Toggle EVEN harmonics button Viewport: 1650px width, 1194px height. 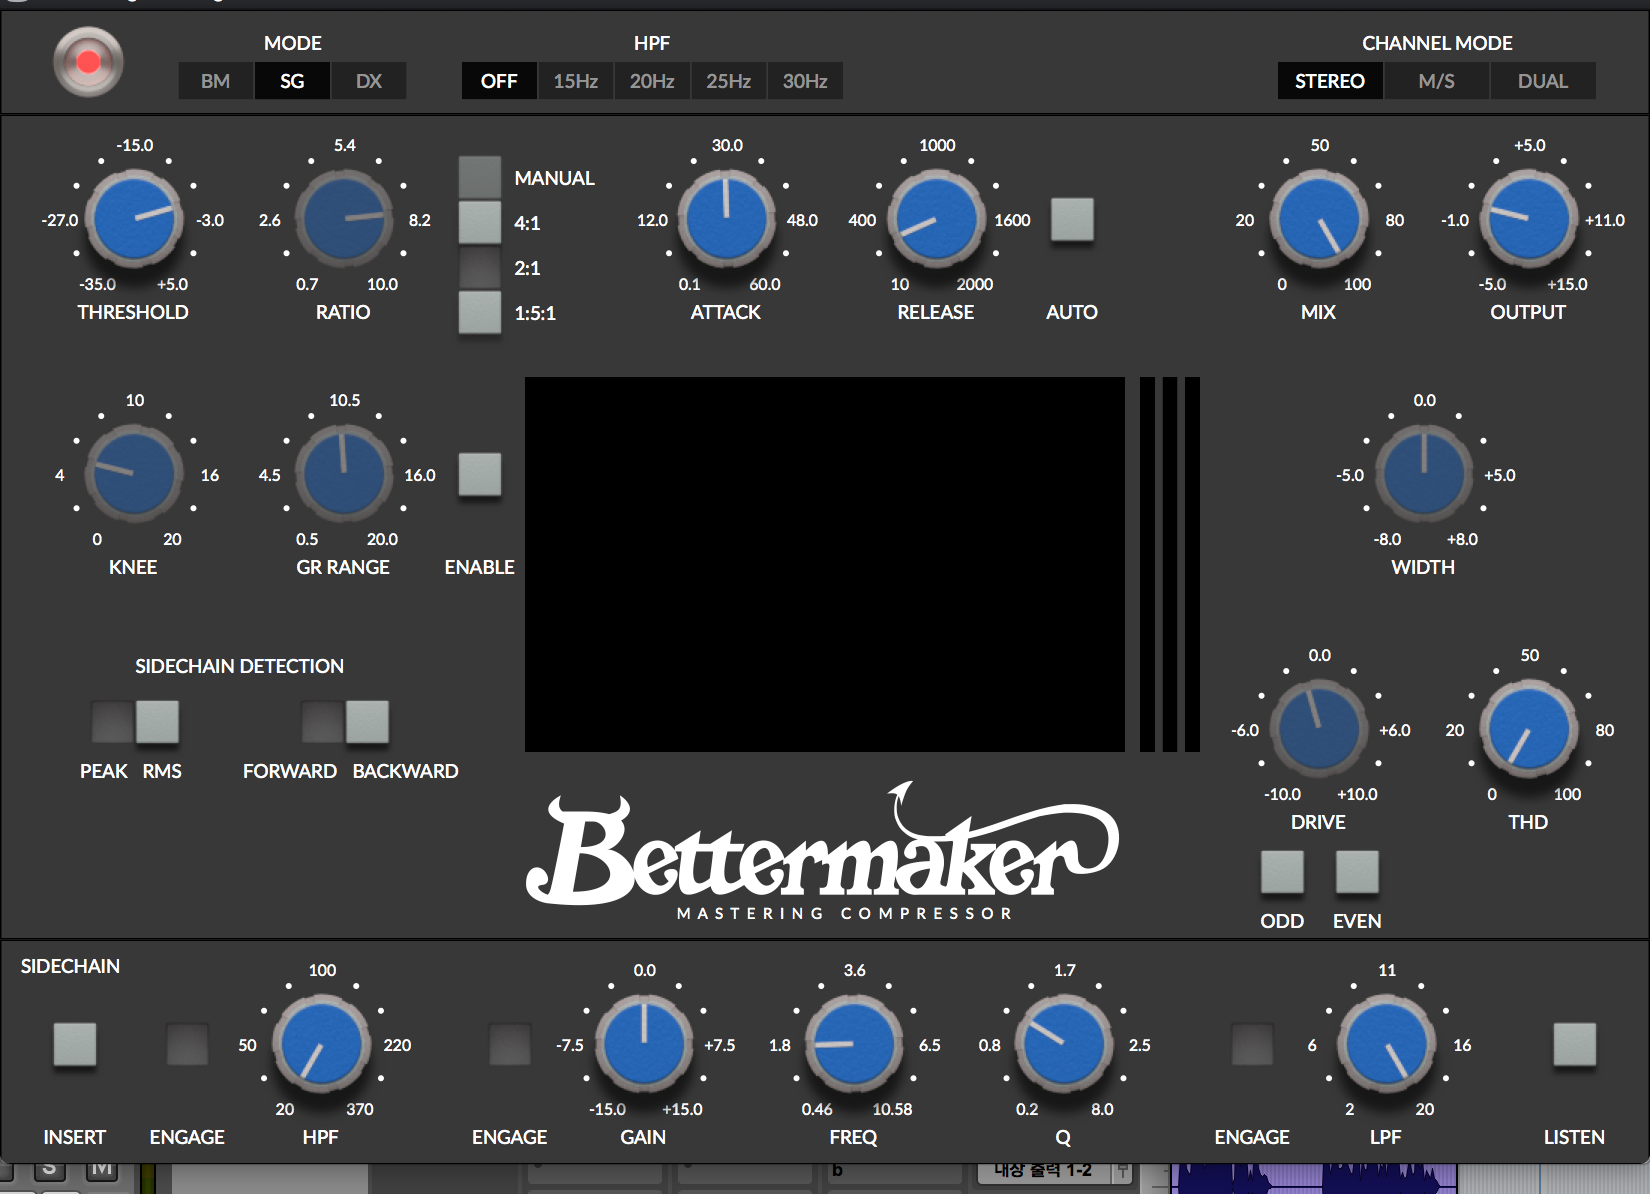(1357, 872)
